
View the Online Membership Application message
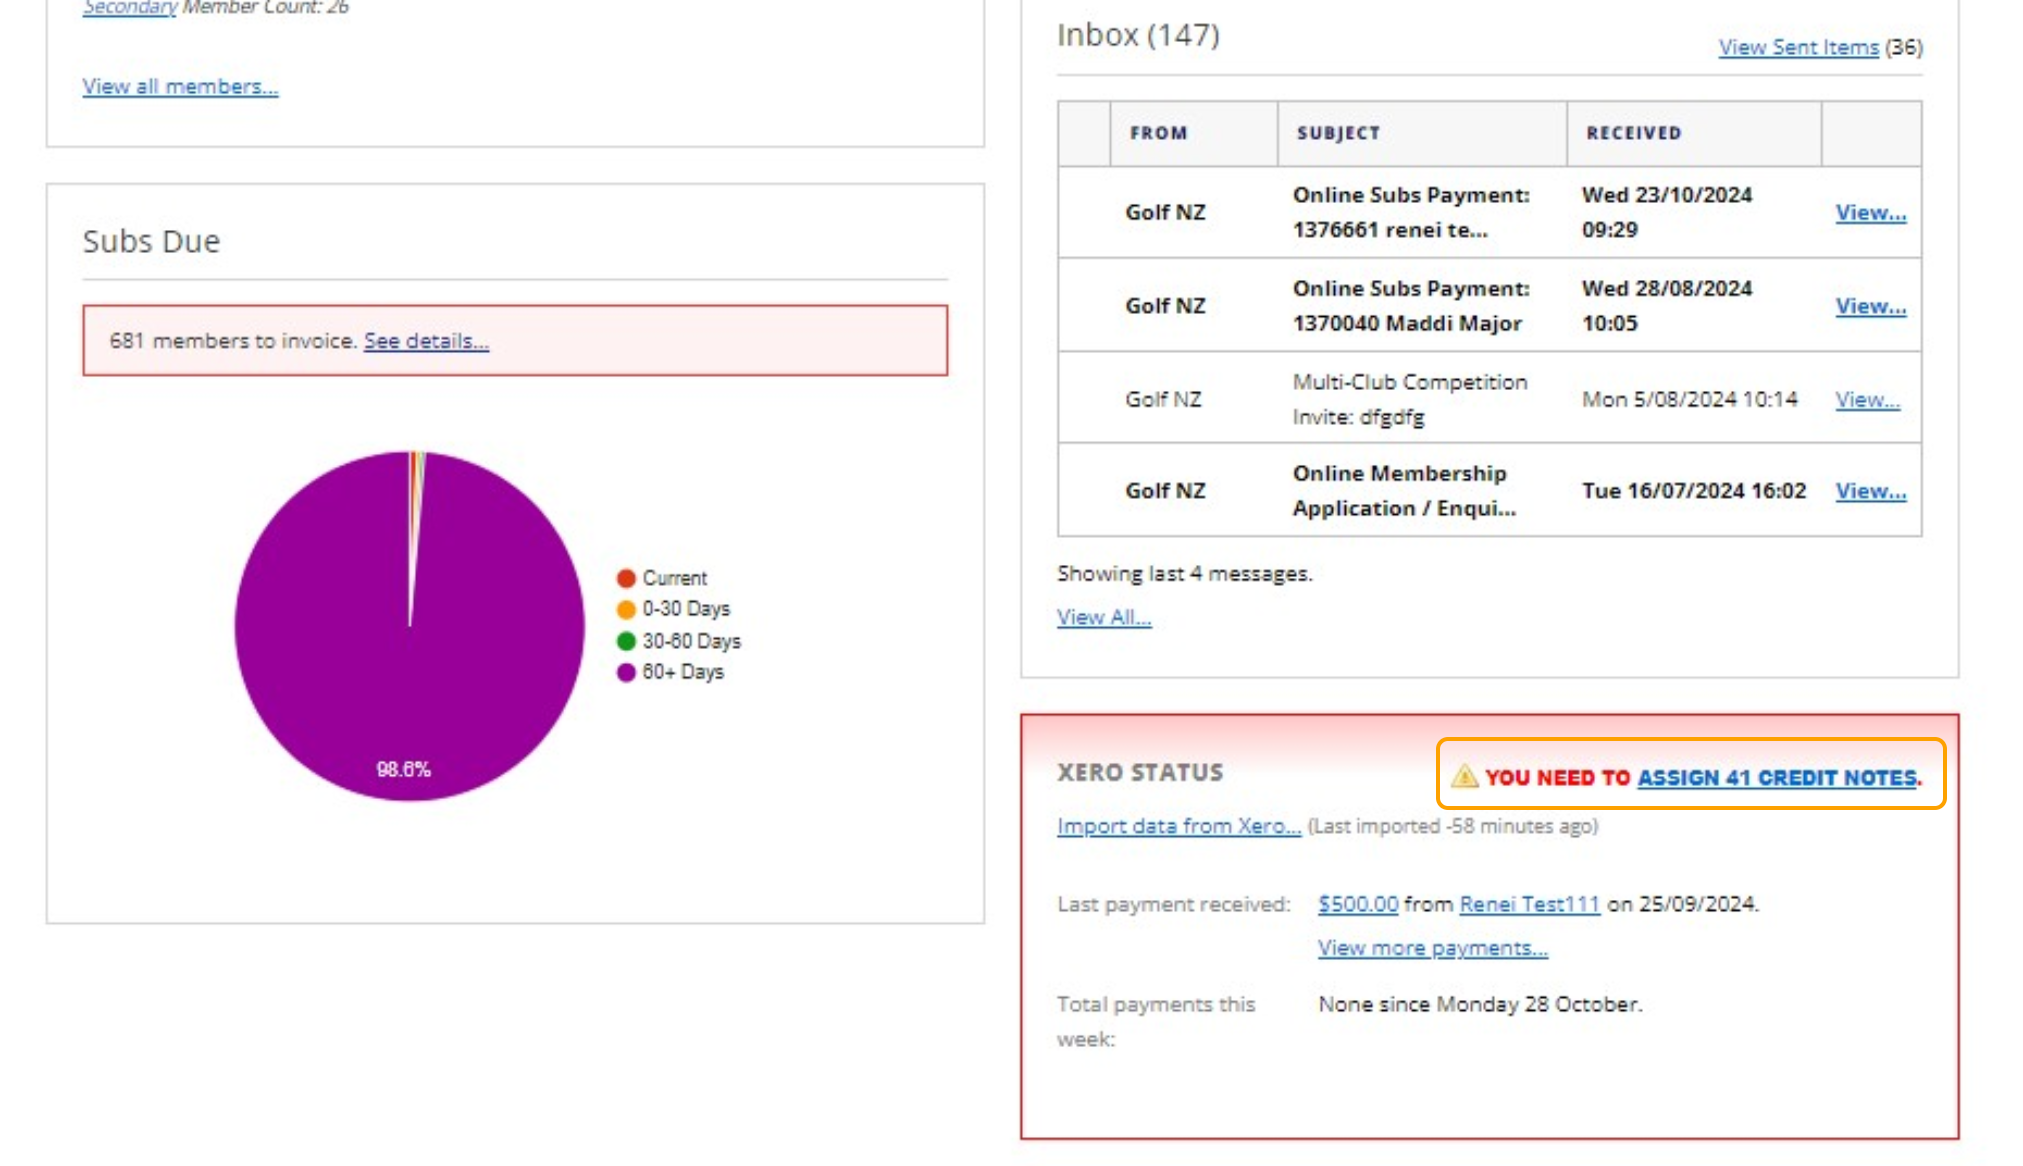coord(1870,491)
